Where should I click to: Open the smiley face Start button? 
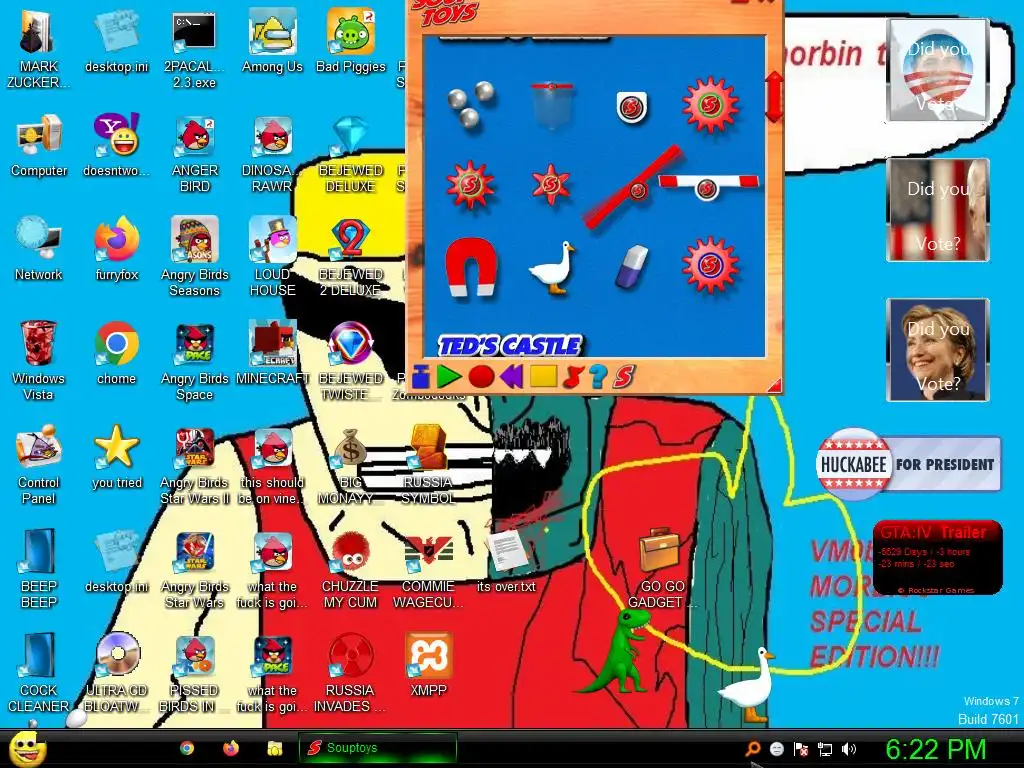(x=27, y=748)
